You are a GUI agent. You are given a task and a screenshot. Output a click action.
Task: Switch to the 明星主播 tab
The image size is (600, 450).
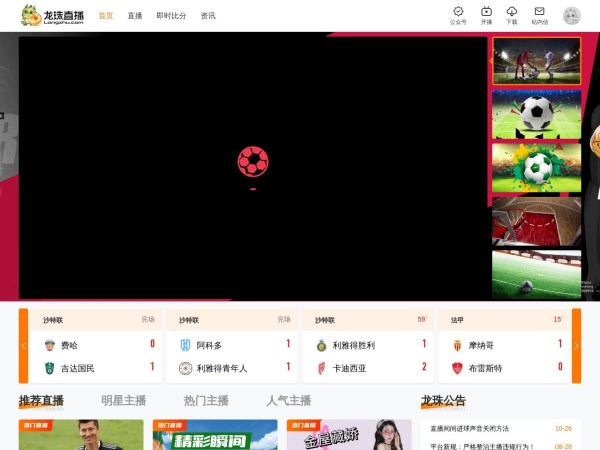[123, 400]
